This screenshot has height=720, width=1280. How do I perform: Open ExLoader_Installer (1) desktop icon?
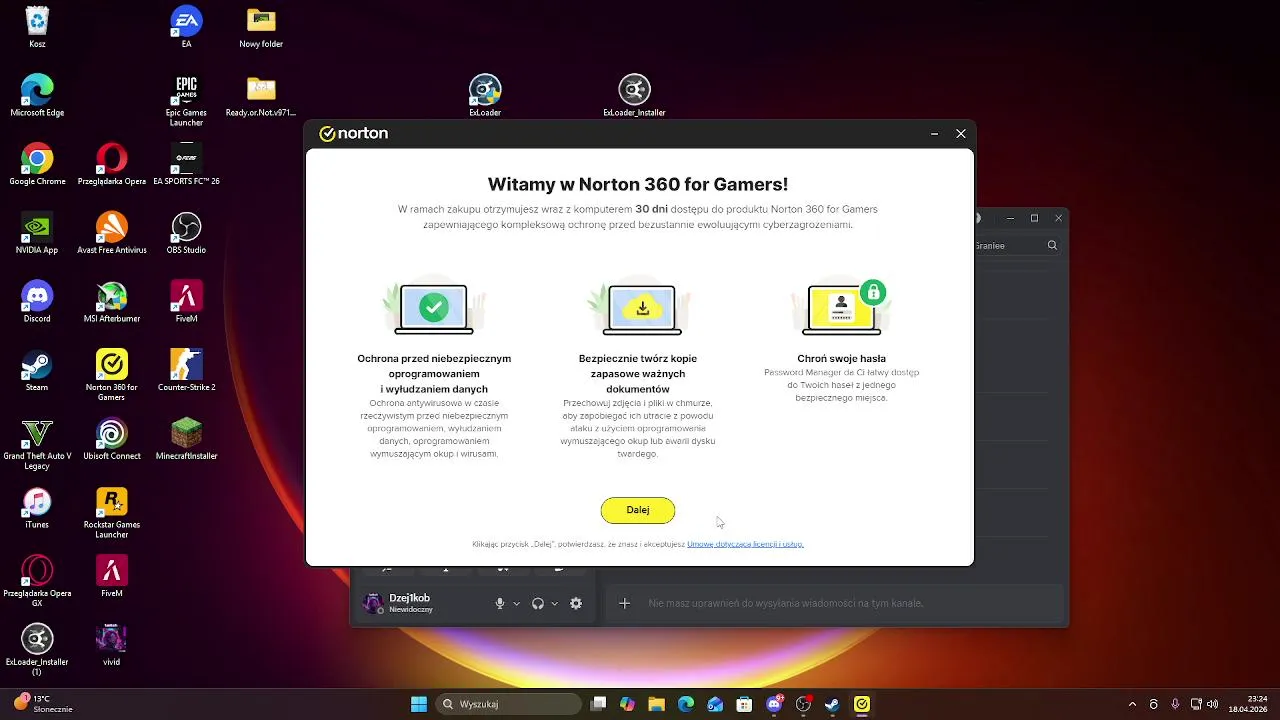pyautogui.click(x=37, y=650)
